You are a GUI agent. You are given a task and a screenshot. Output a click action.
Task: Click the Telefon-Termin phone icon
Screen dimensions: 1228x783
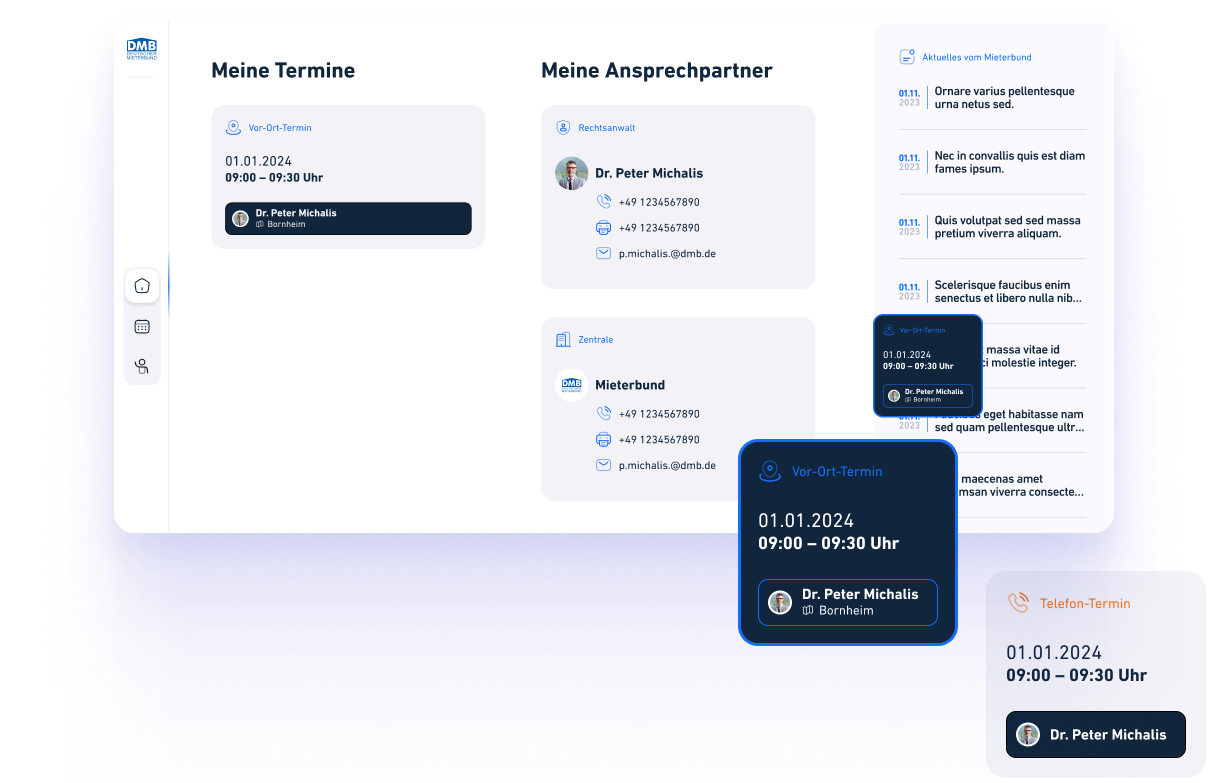pos(1018,603)
